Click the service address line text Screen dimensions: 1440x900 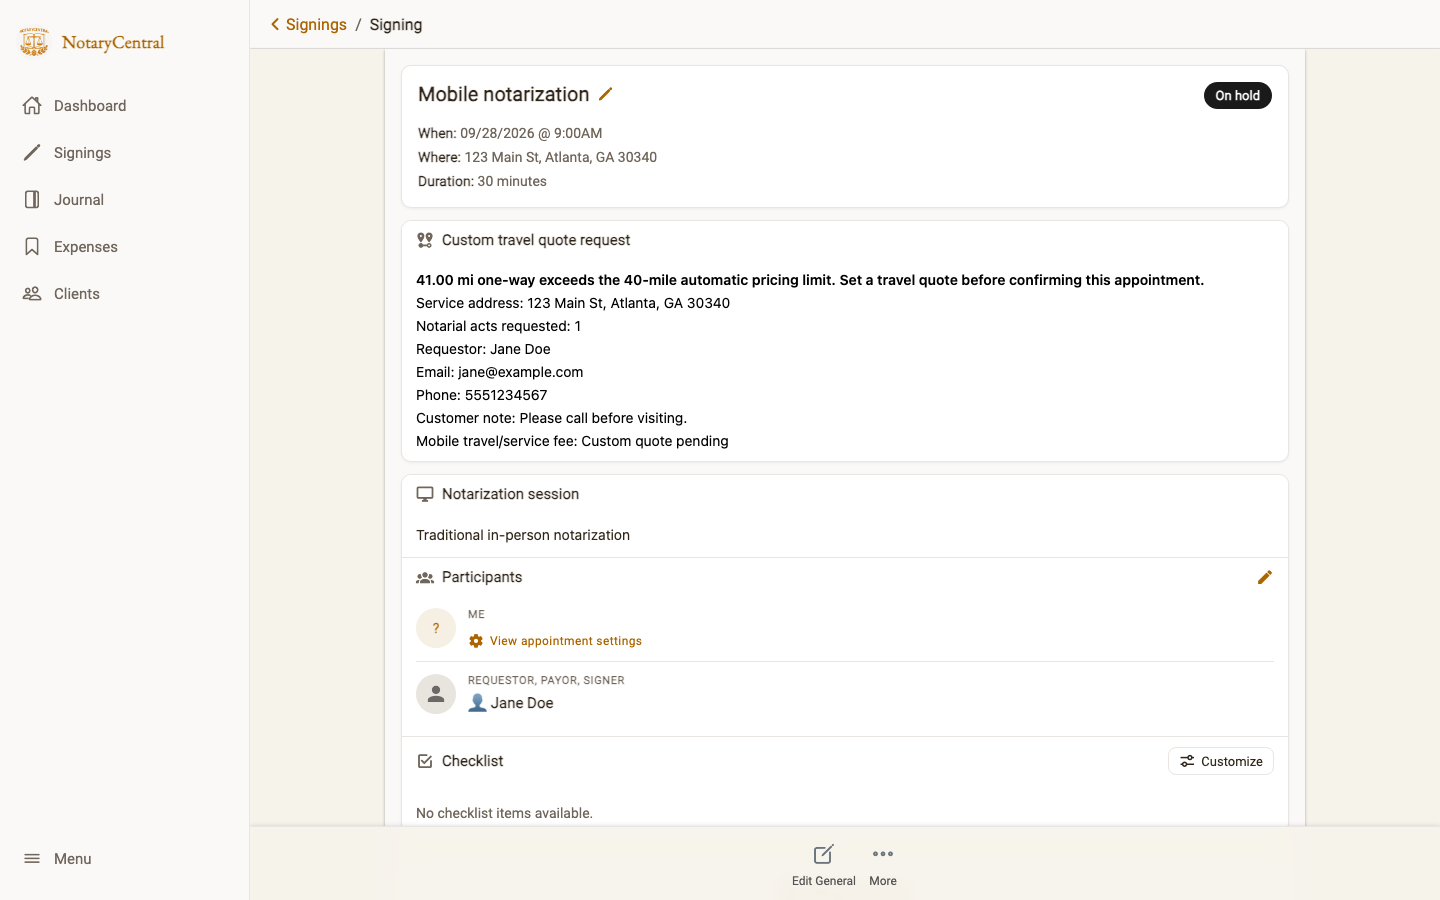(x=573, y=303)
